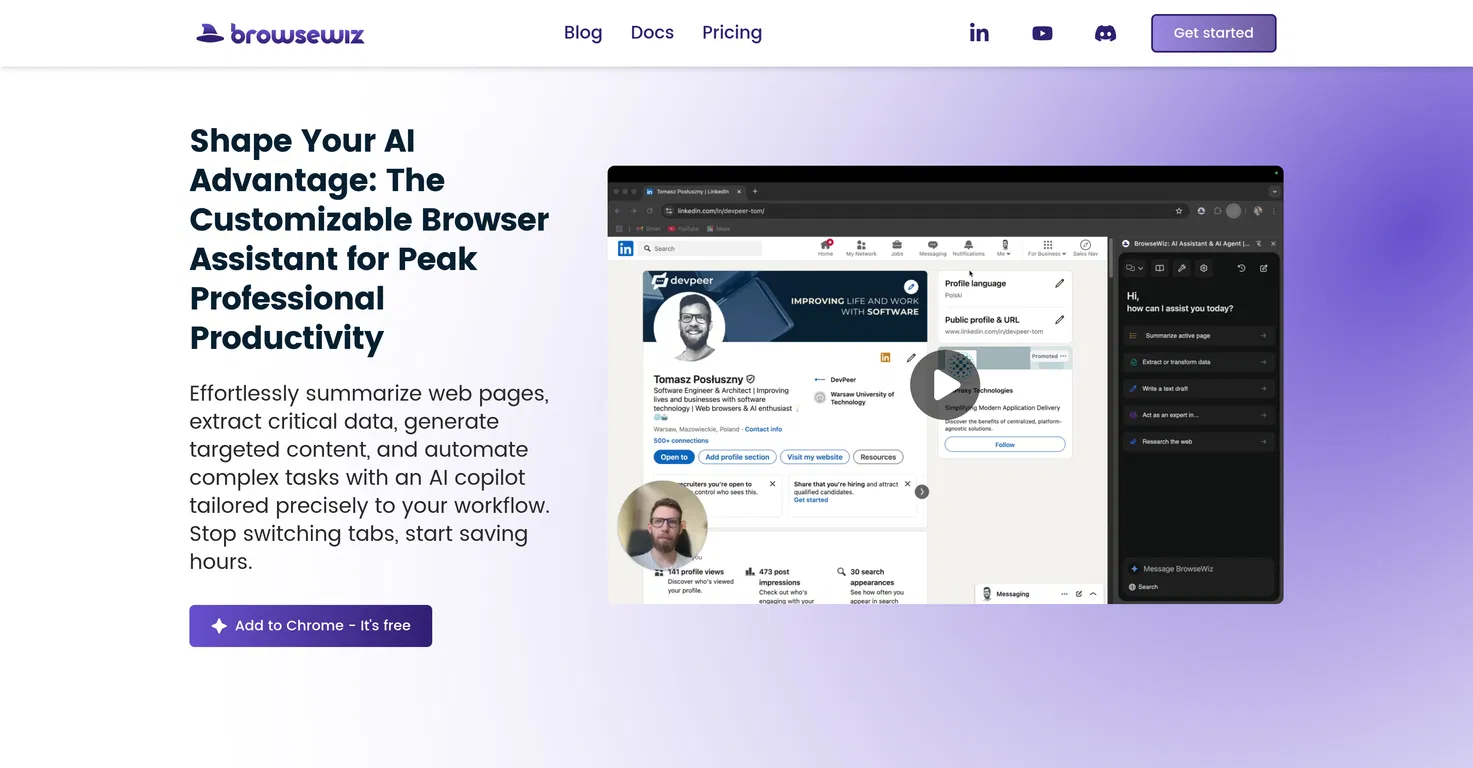This screenshot has height=768, width=1473.
Task: Click the bookmark star in video's address bar
Action: coord(1179,211)
